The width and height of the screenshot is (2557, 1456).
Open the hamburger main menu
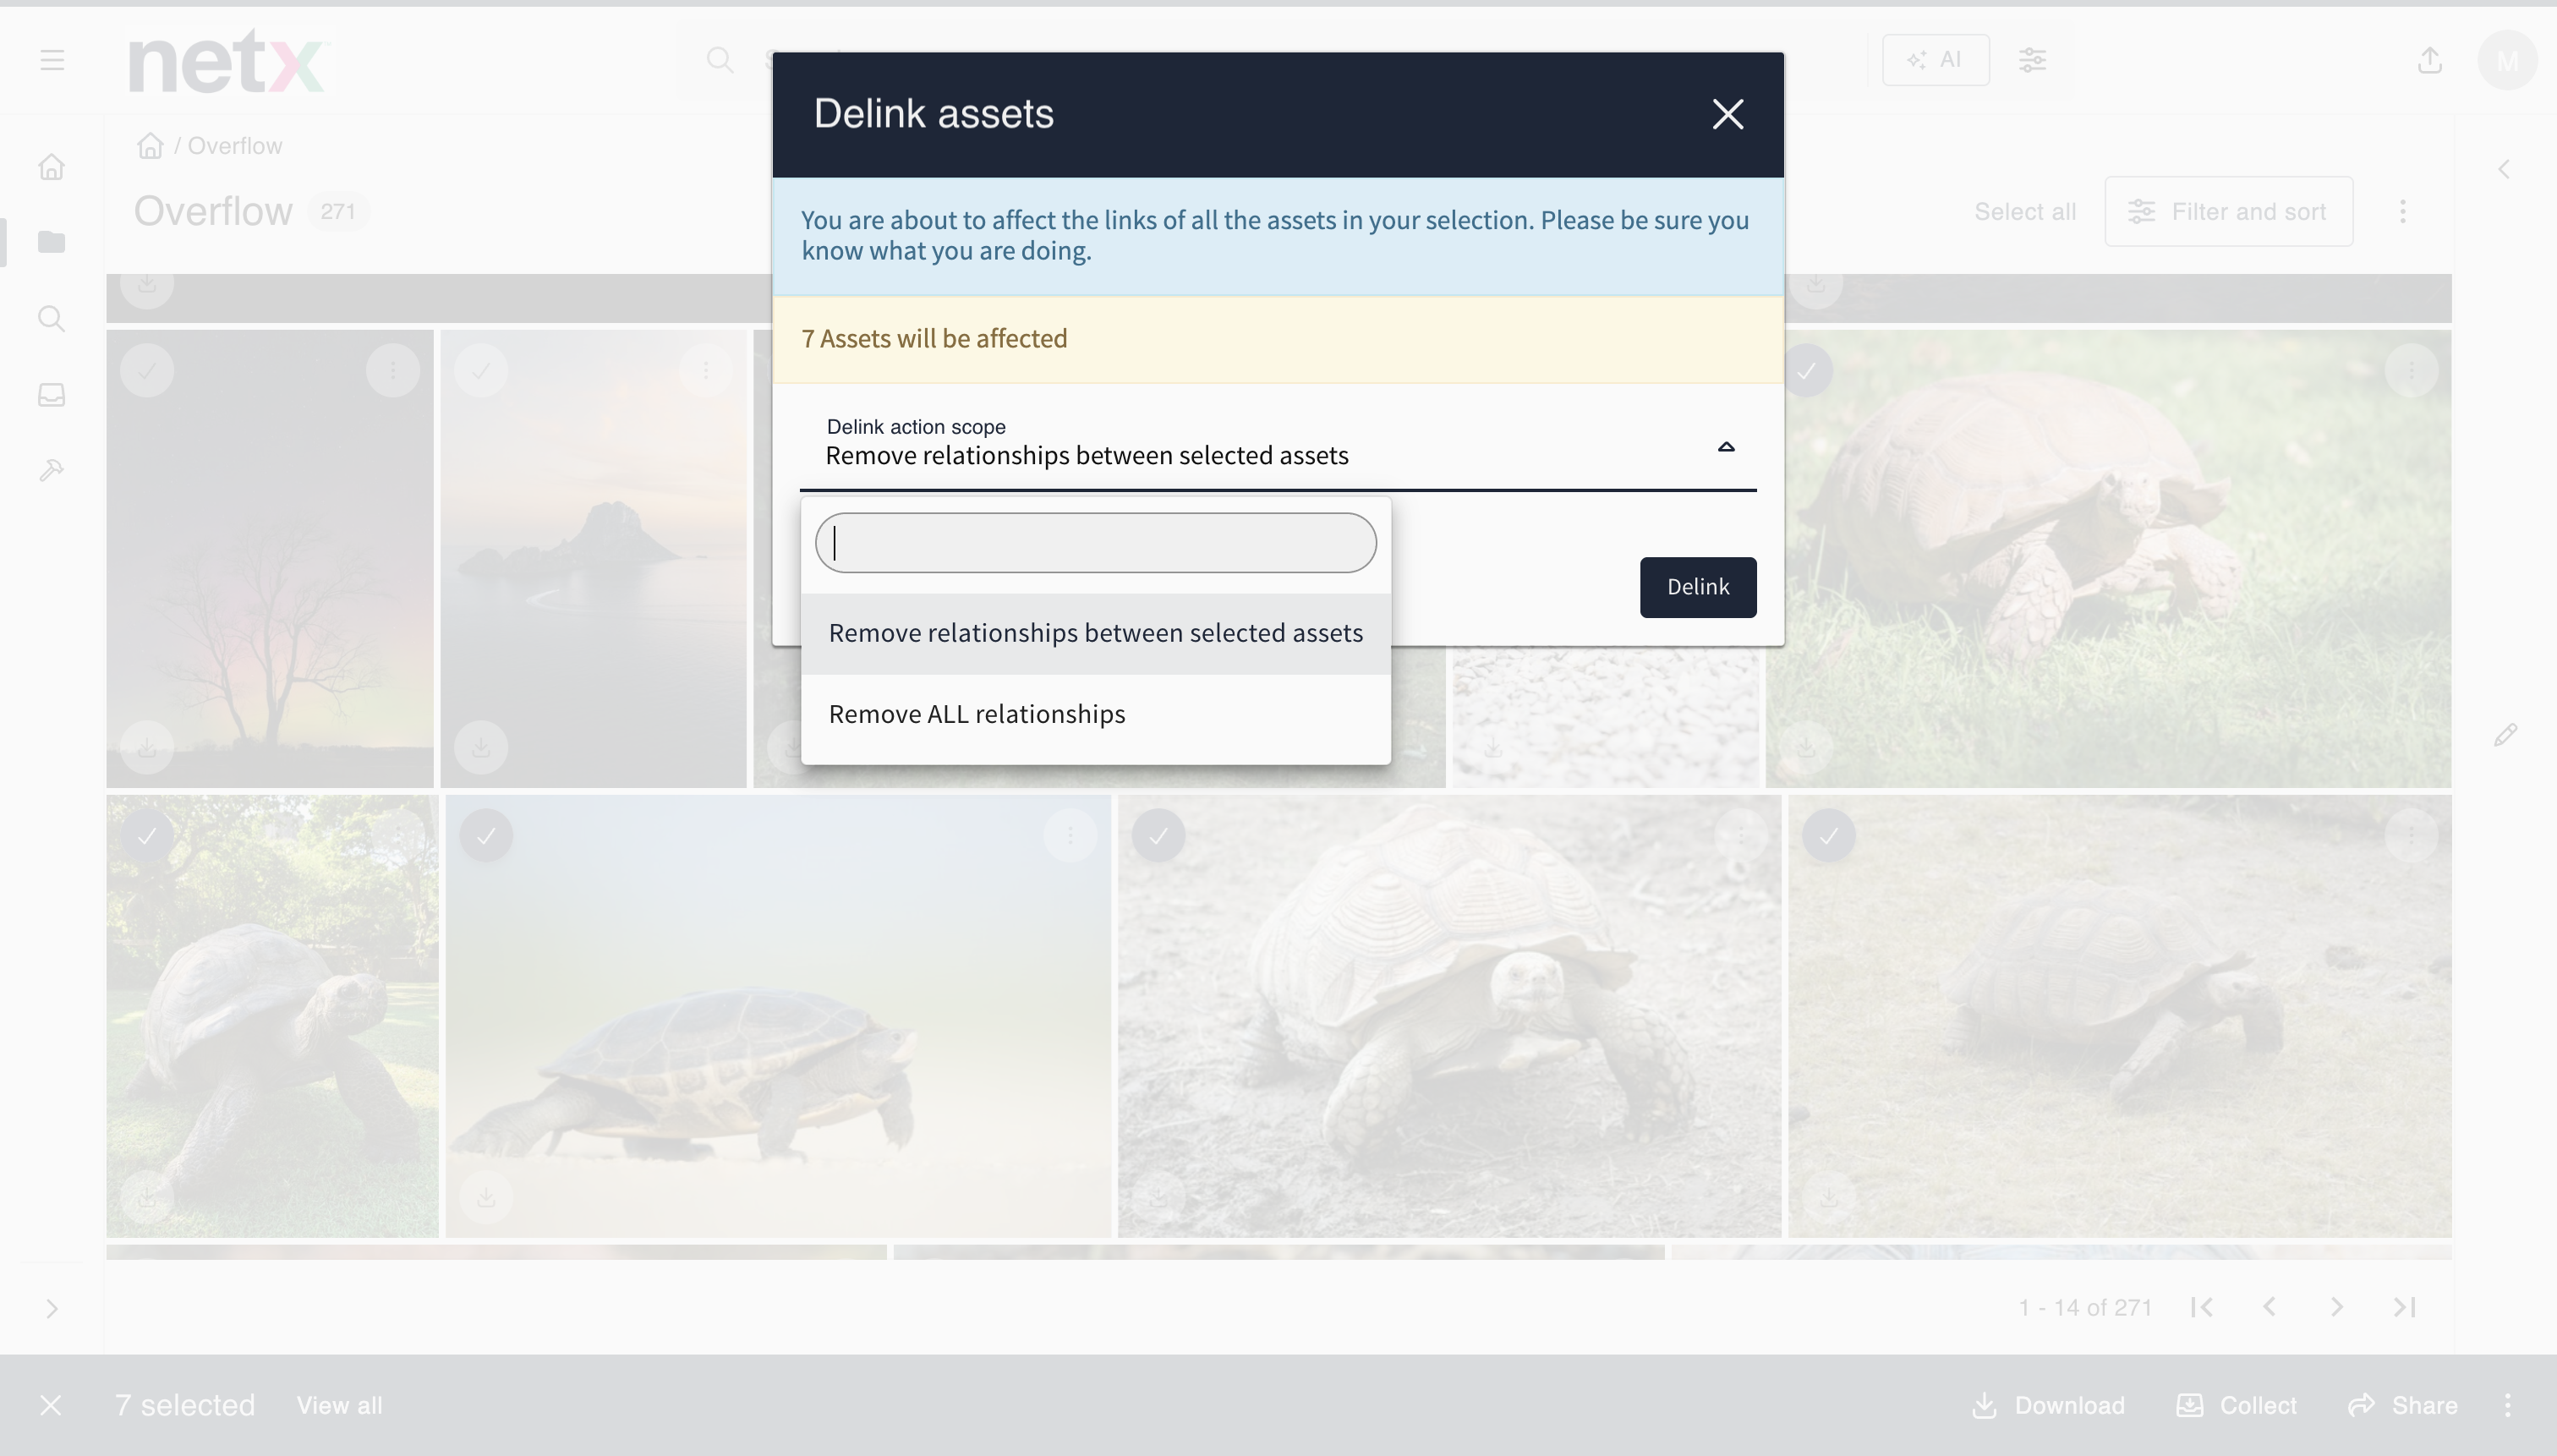click(x=52, y=60)
